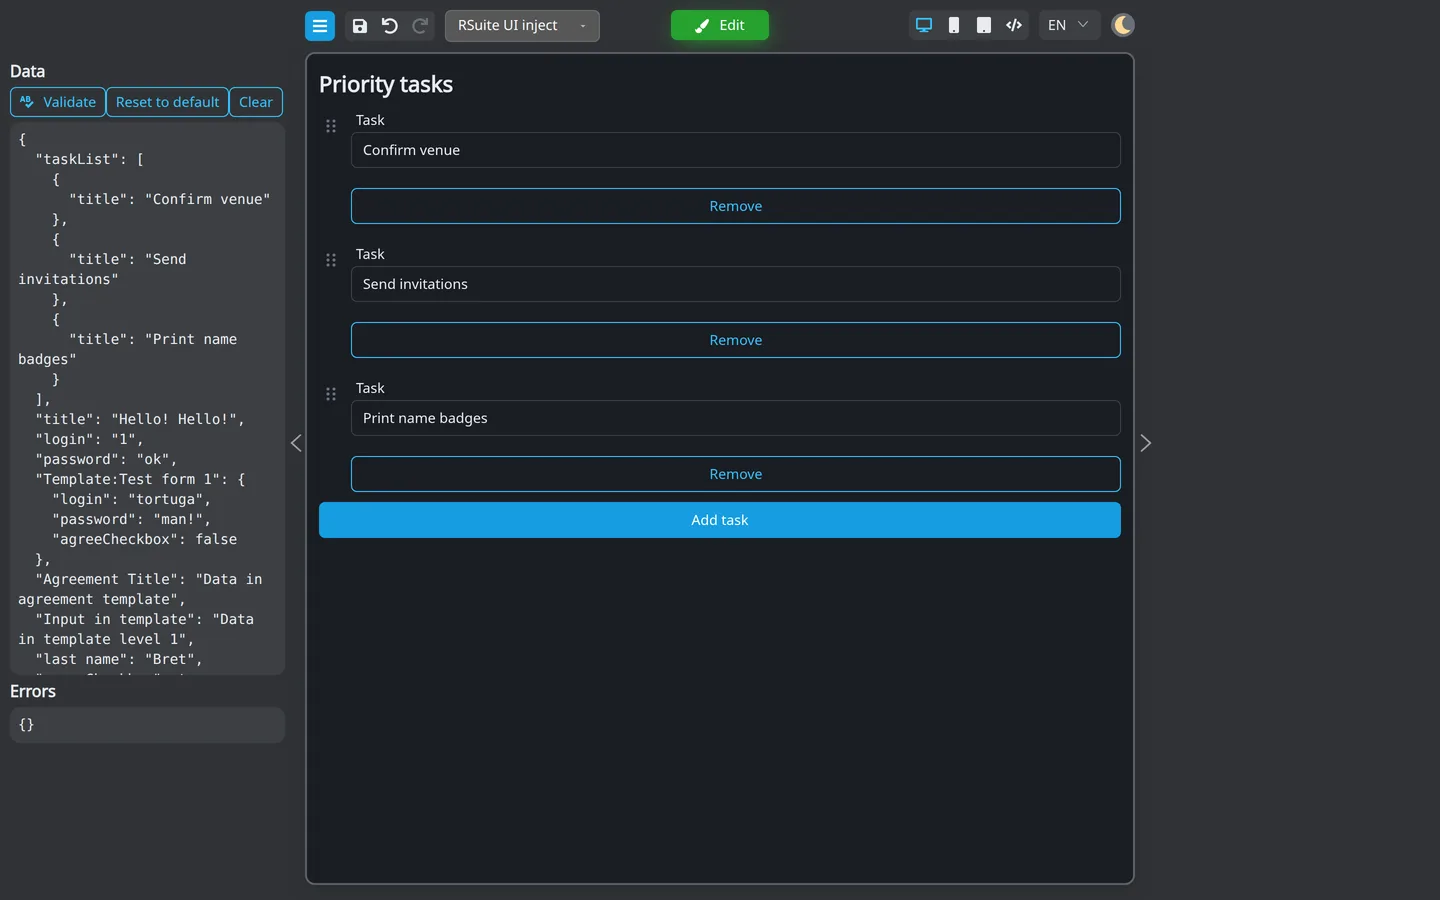Screen dimensions: 1440x900
Task: Click Reset to default button
Action: [x=167, y=102]
